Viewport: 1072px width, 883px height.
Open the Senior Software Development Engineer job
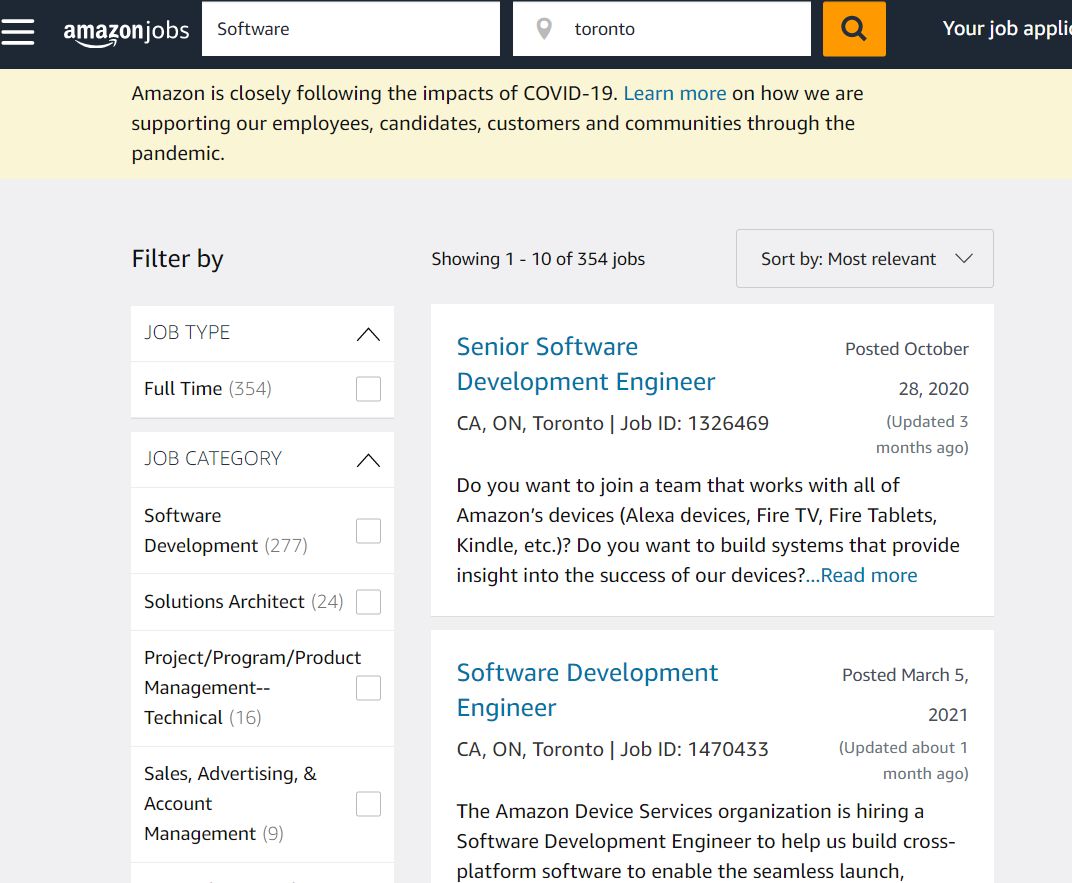click(586, 364)
